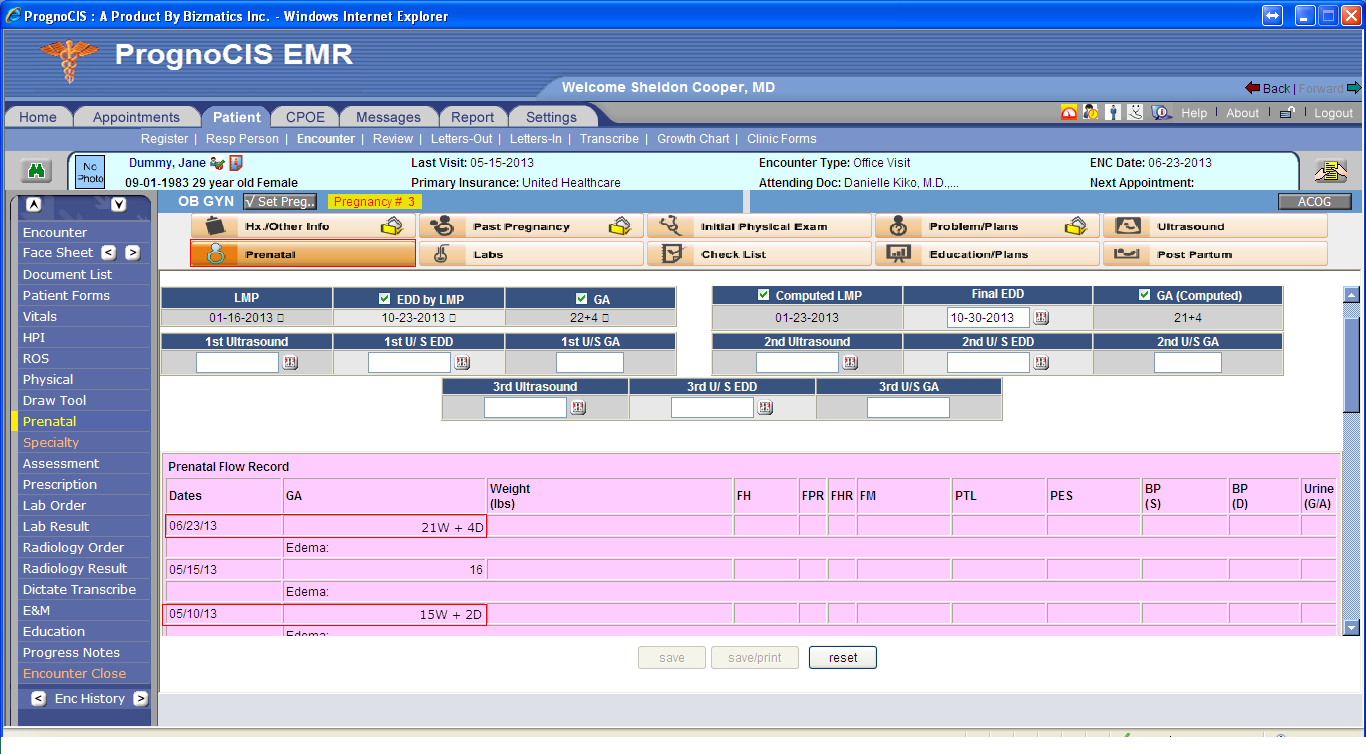Click sidebar scroll-down arrow icon
The image size is (1366, 754).
(x=118, y=205)
